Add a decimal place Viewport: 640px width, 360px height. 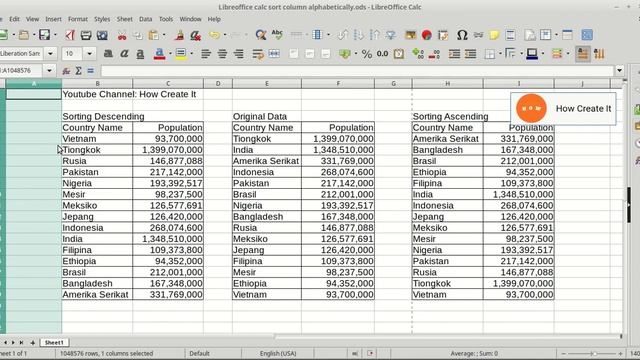coord(418,54)
